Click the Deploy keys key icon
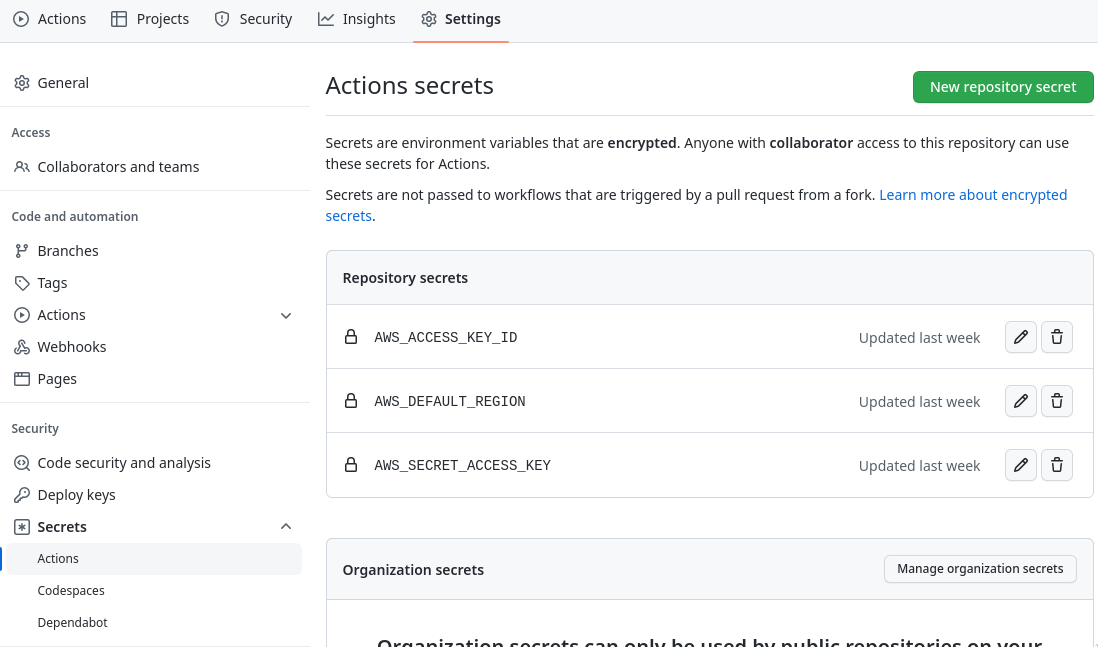Viewport: 1098px width, 647px height. pos(22,495)
